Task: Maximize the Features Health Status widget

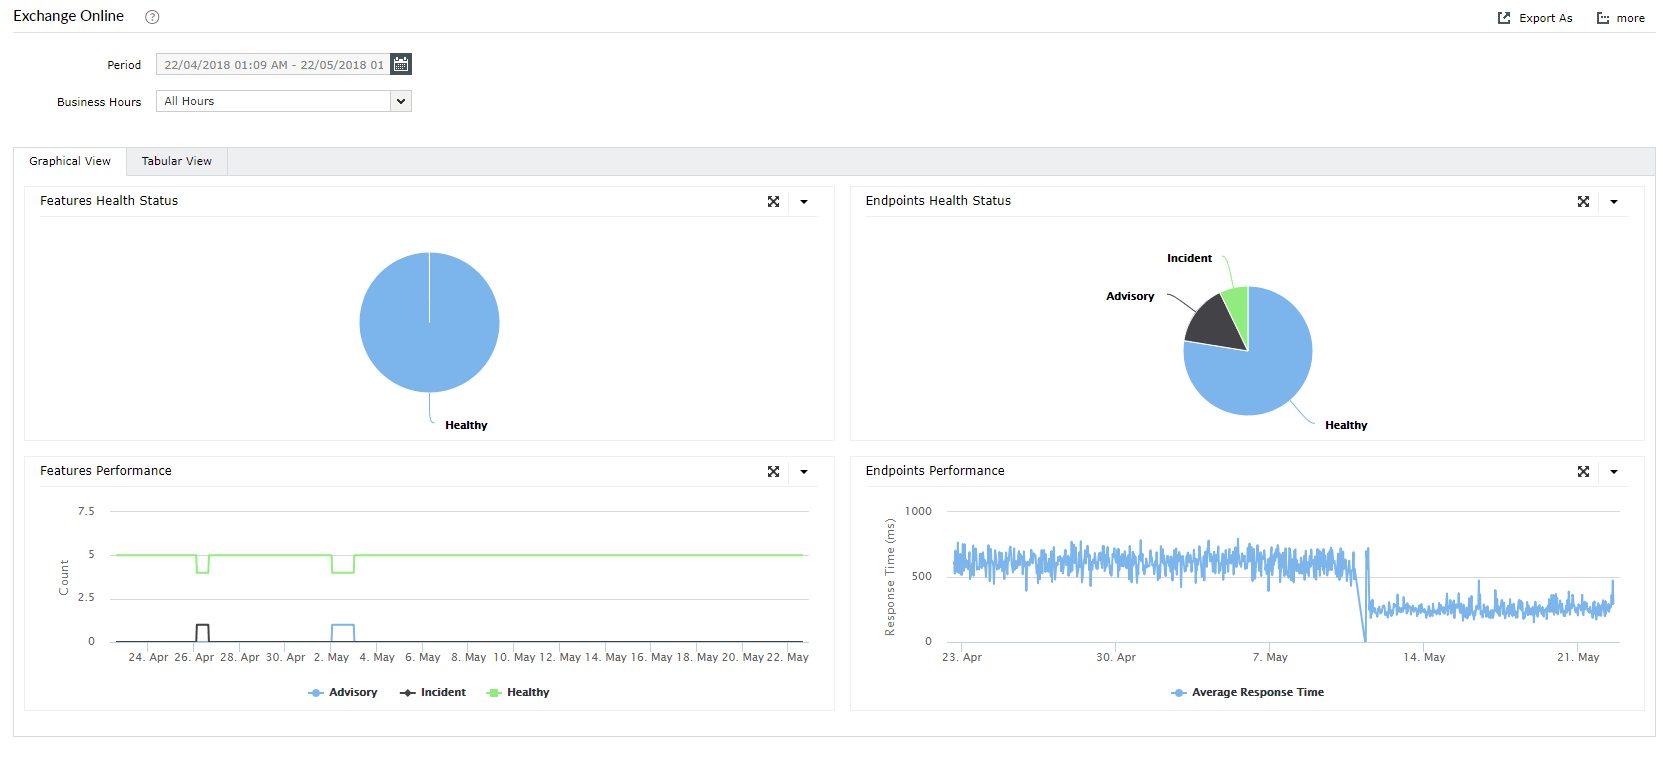Action: click(773, 201)
